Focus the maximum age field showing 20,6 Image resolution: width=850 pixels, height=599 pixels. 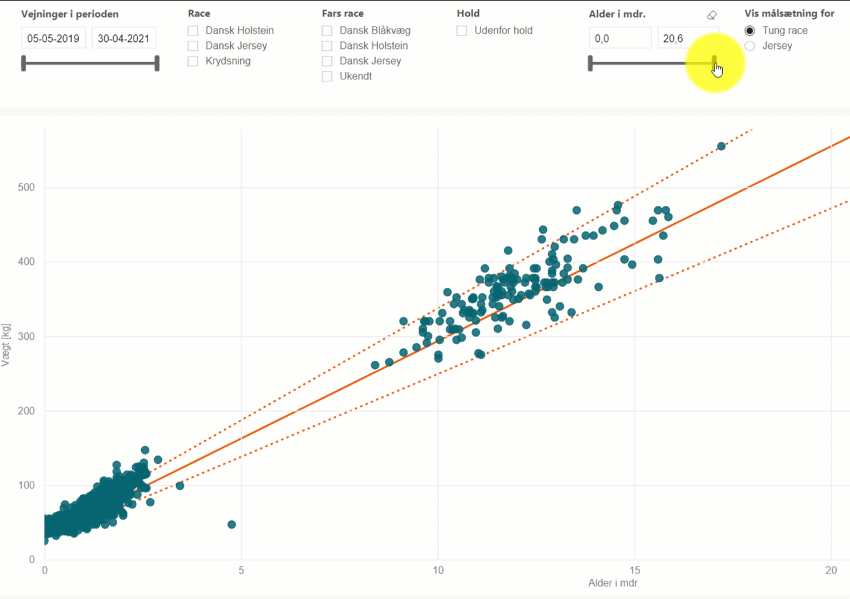[686, 38]
